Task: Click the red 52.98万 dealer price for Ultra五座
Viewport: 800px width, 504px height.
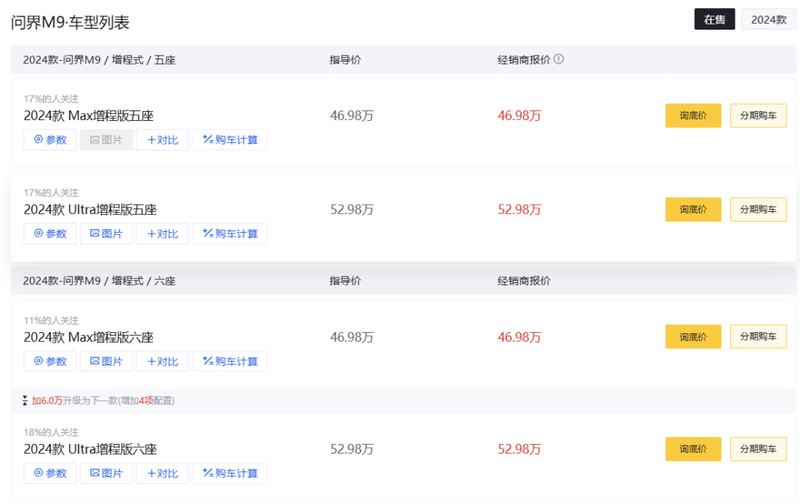Action: click(519, 210)
